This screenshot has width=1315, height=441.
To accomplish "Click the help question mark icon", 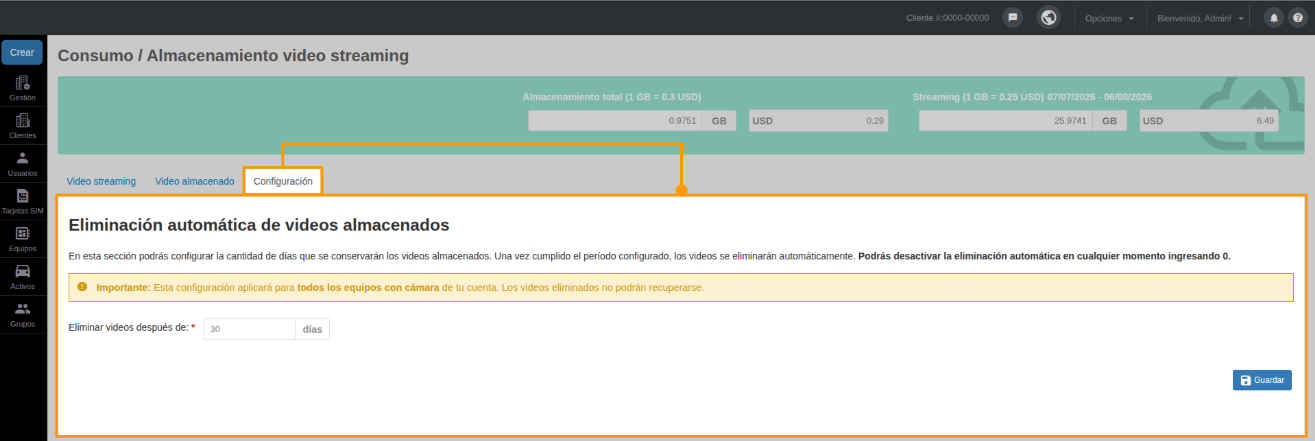I will pyautogui.click(x=1297, y=18).
